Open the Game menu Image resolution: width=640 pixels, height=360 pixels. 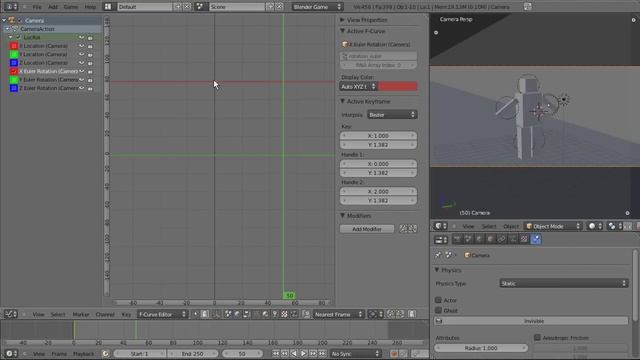pos(71,7)
